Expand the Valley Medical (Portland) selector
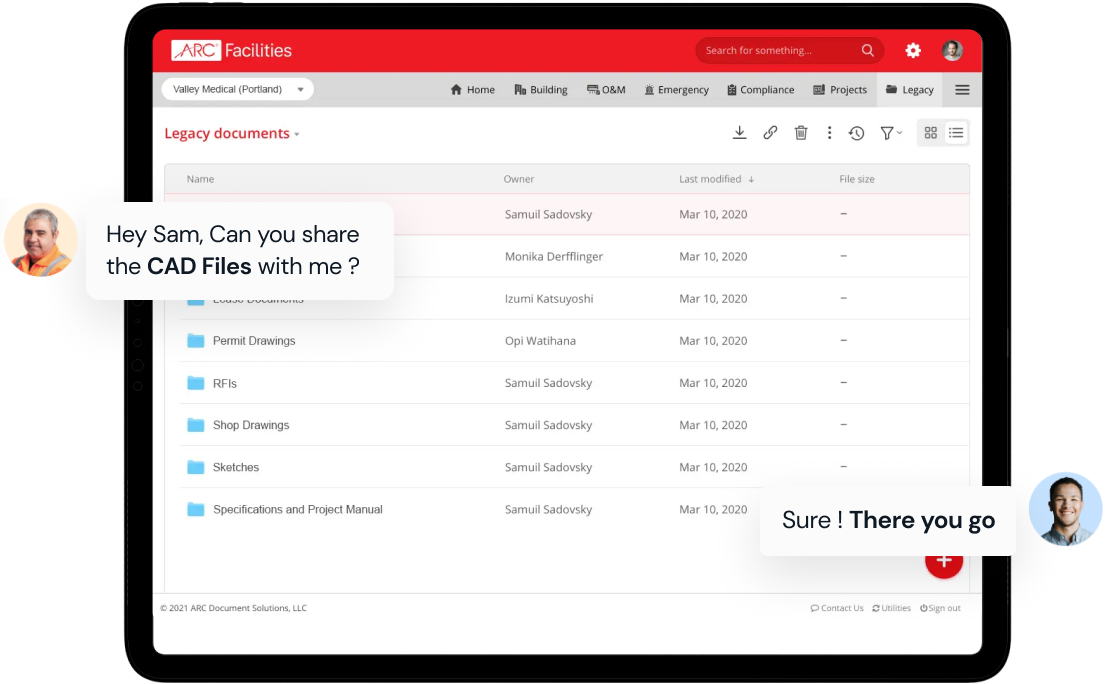1108x684 pixels. pyautogui.click(x=237, y=89)
